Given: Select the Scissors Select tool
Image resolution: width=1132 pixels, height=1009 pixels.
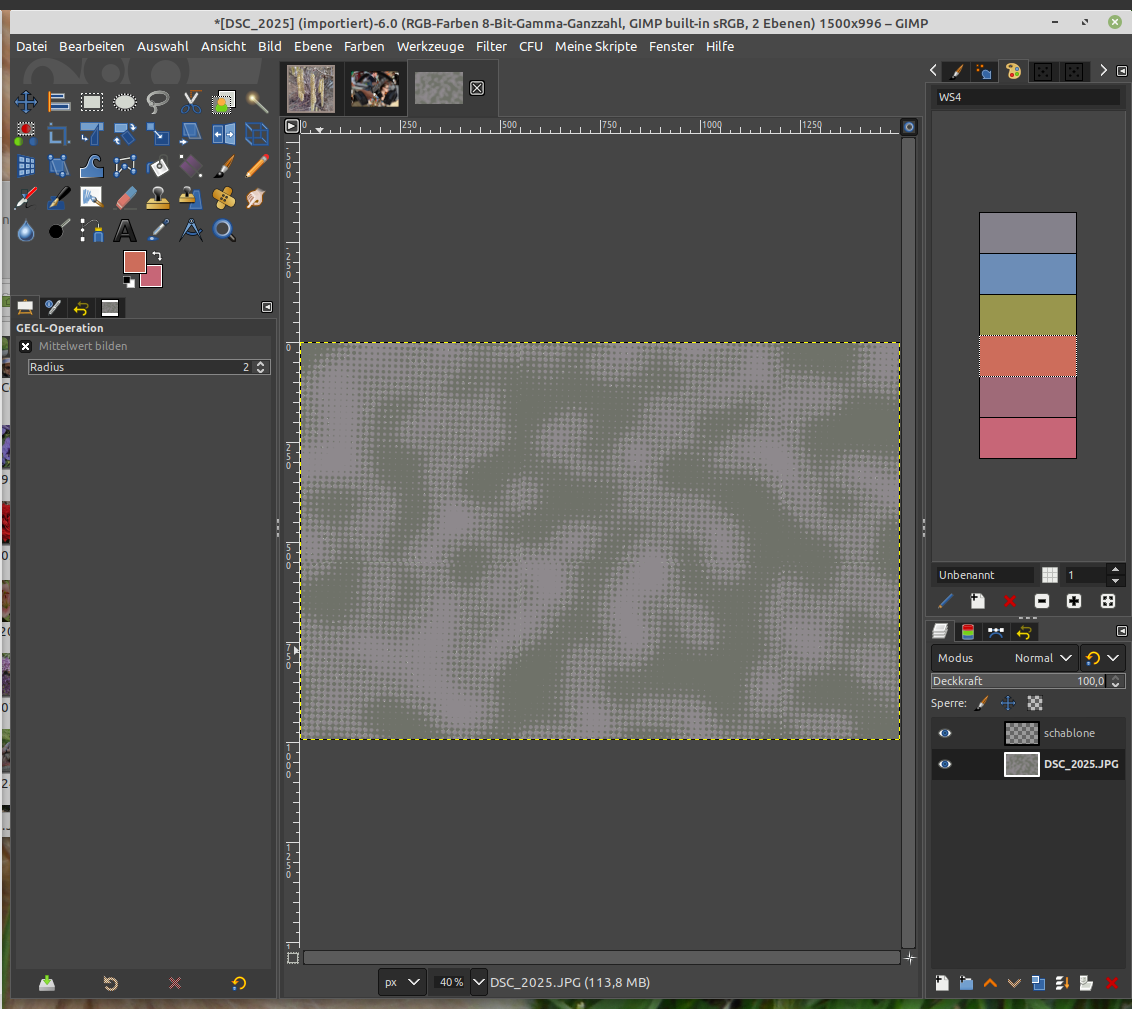Looking at the screenshot, I should (x=191, y=102).
